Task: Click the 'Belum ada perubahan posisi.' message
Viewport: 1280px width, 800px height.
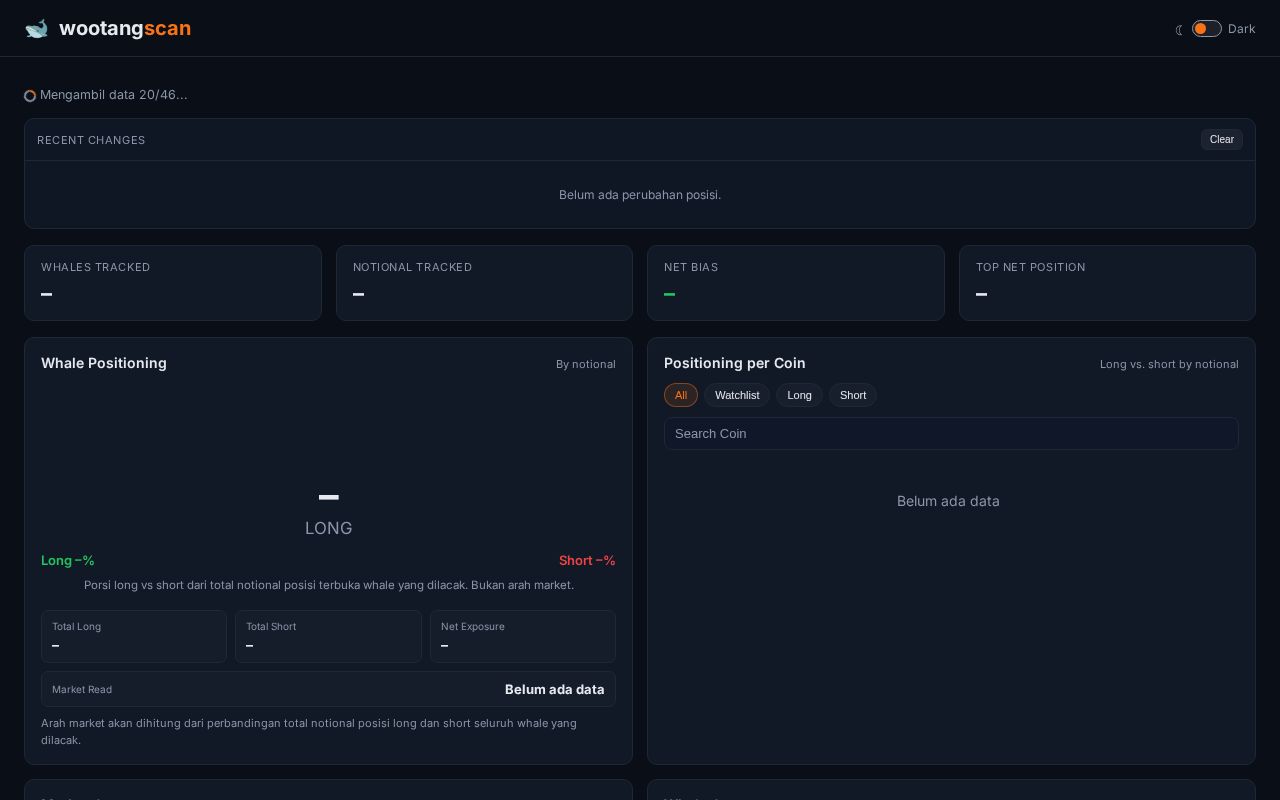Action: pyautogui.click(x=640, y=195)
